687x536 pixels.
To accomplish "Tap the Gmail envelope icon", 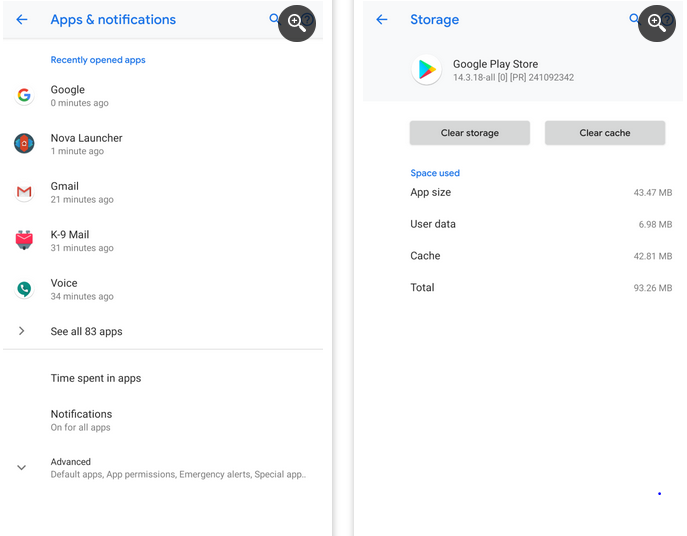I will (24, 192).
